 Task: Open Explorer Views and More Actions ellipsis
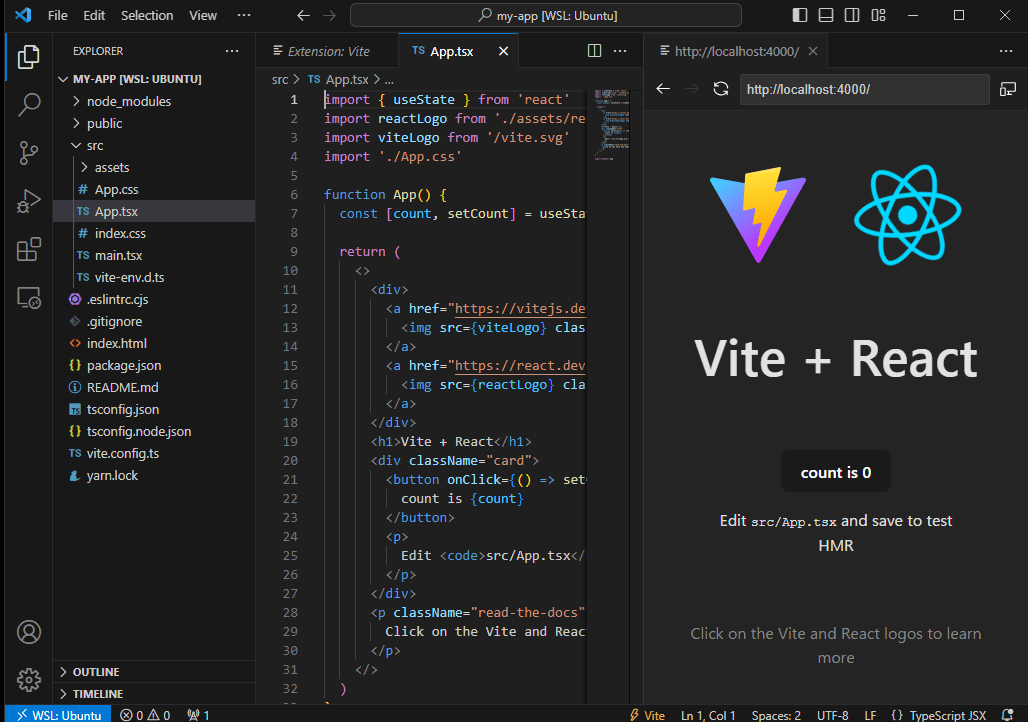pos(232,51)
